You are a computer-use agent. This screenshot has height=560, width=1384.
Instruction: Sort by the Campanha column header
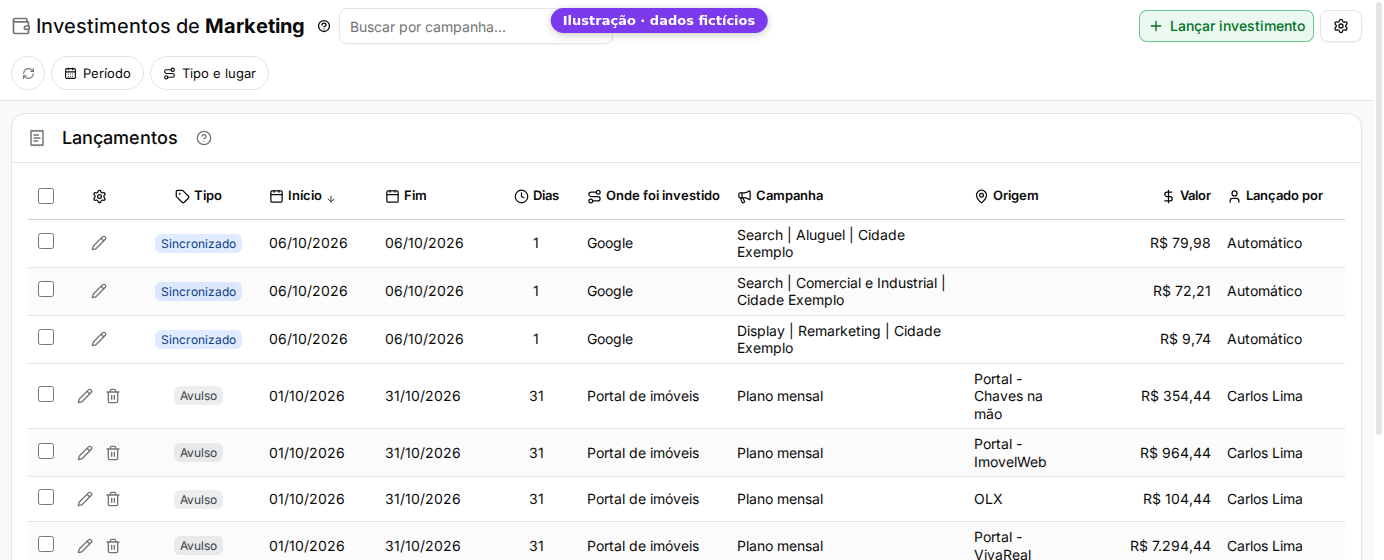[x=780, y=196]
